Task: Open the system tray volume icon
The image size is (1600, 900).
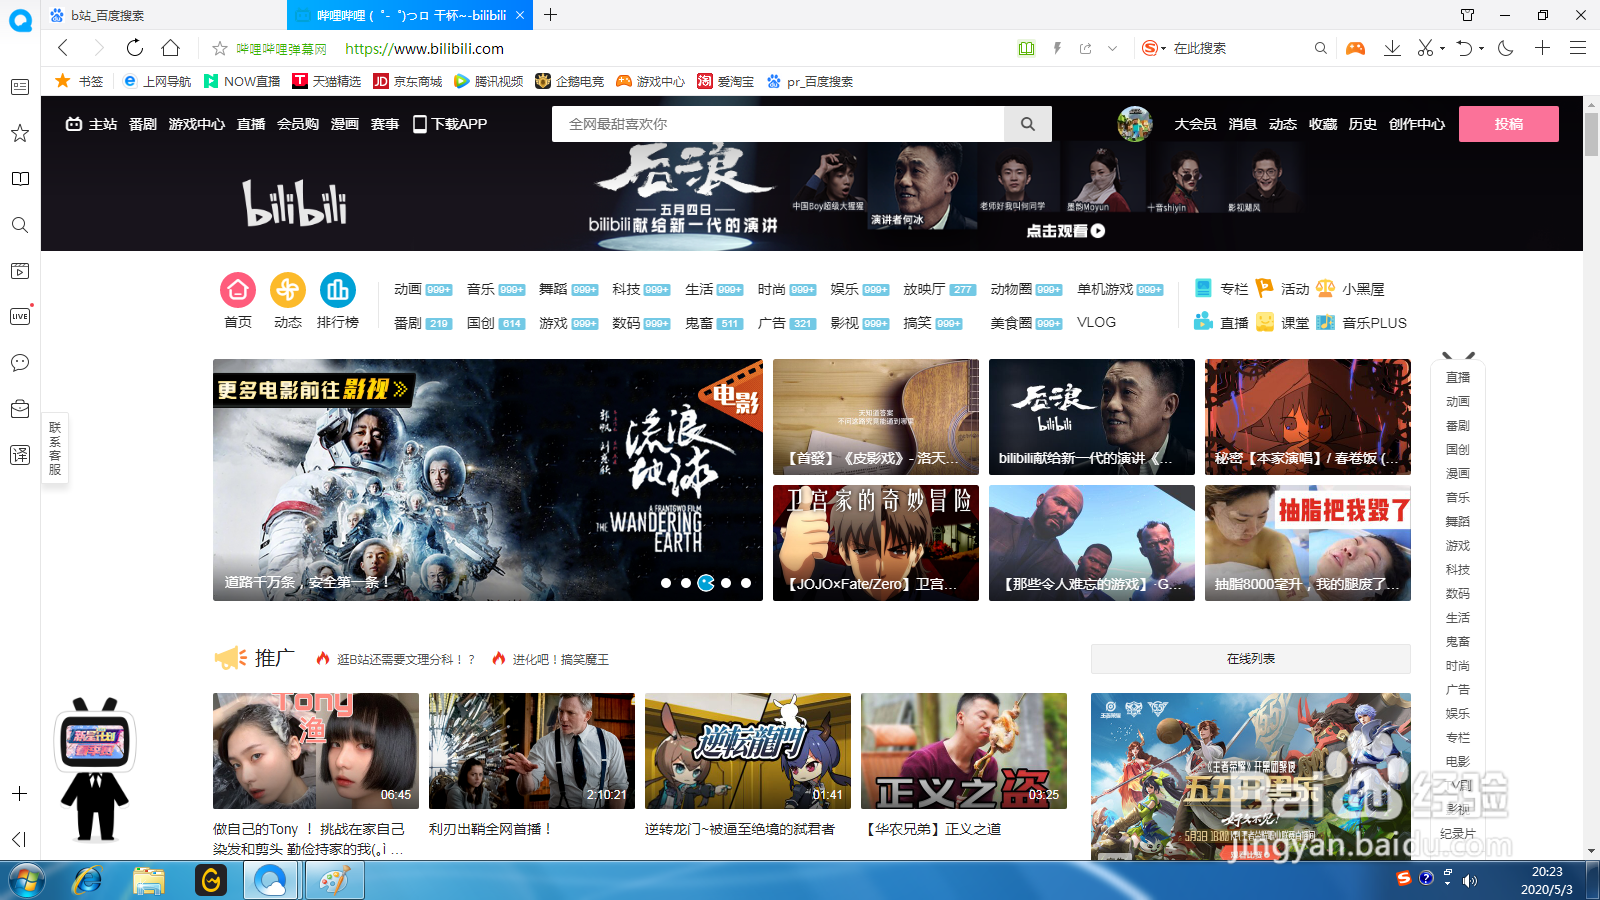Action: [1469, 880]
